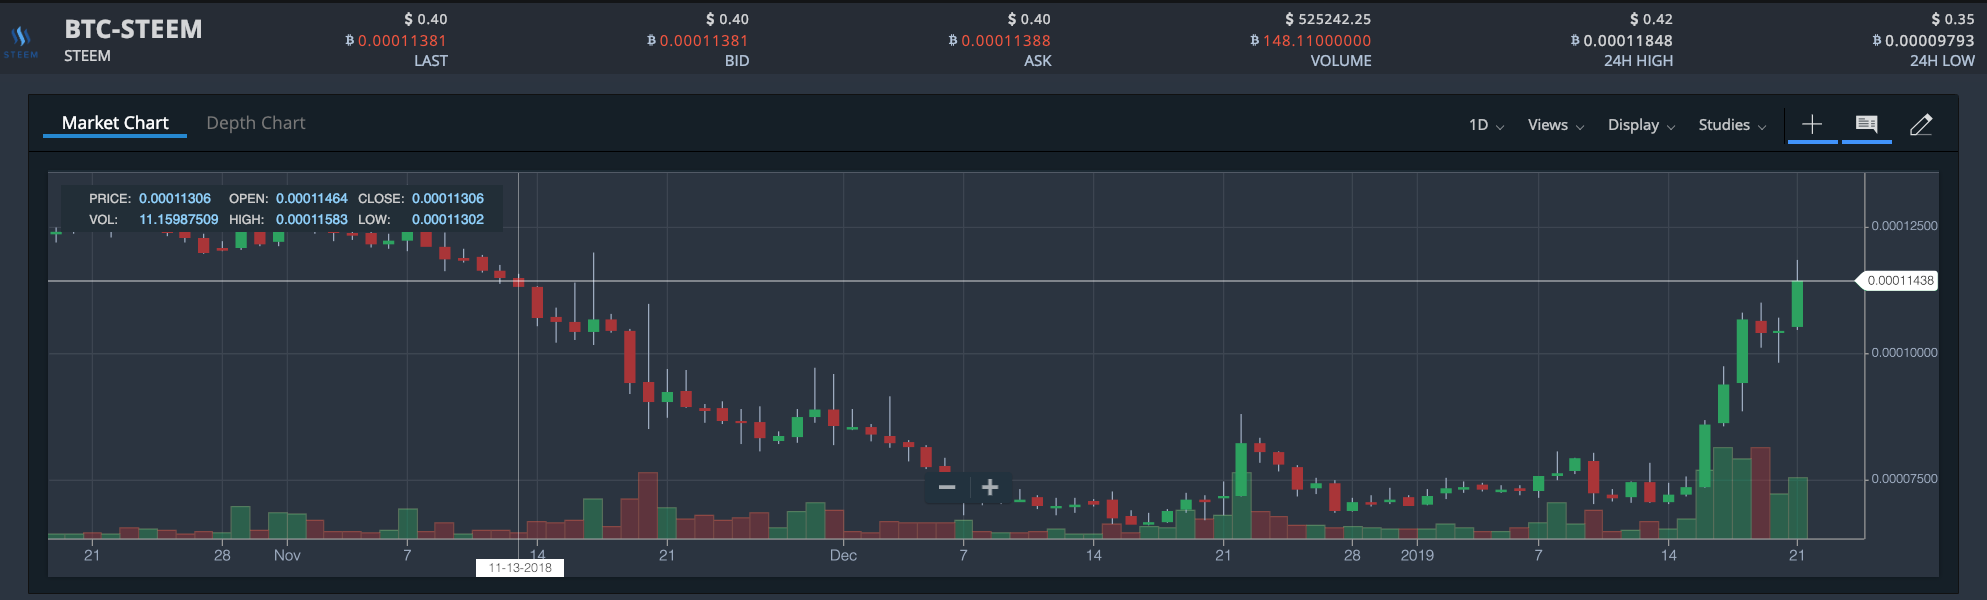Click the 24H HIGH 0.00011848 value
The height and width of the screenshot is (600, 1987).
click(x=1627, y=41)
